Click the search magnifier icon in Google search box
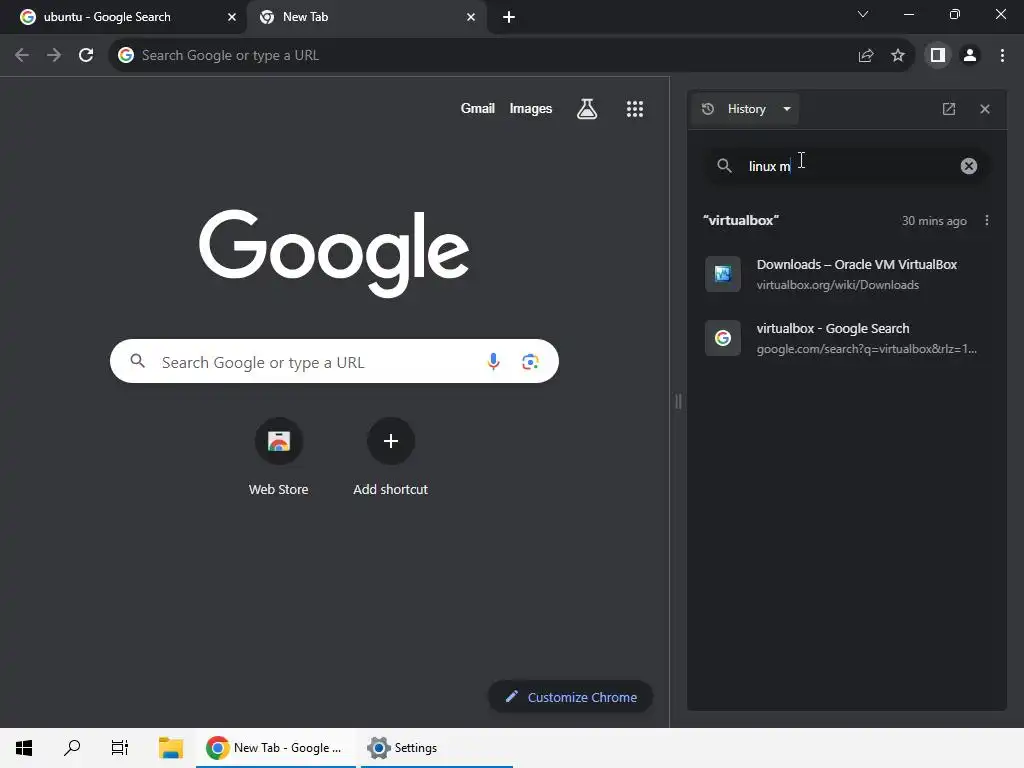1024x768 pixels. (137, 360)
